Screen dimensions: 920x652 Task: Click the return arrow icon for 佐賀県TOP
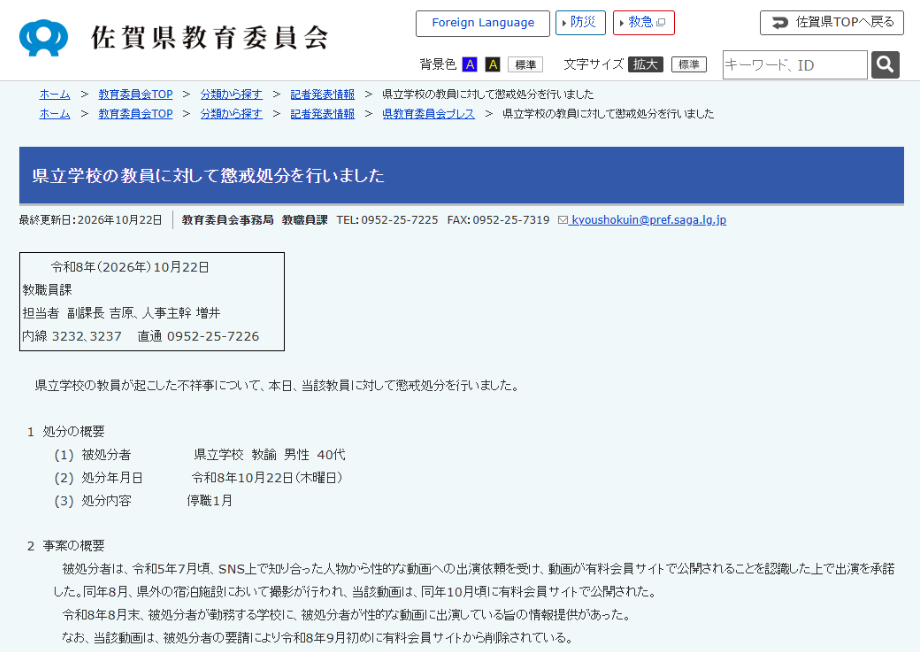click(780, 23)
